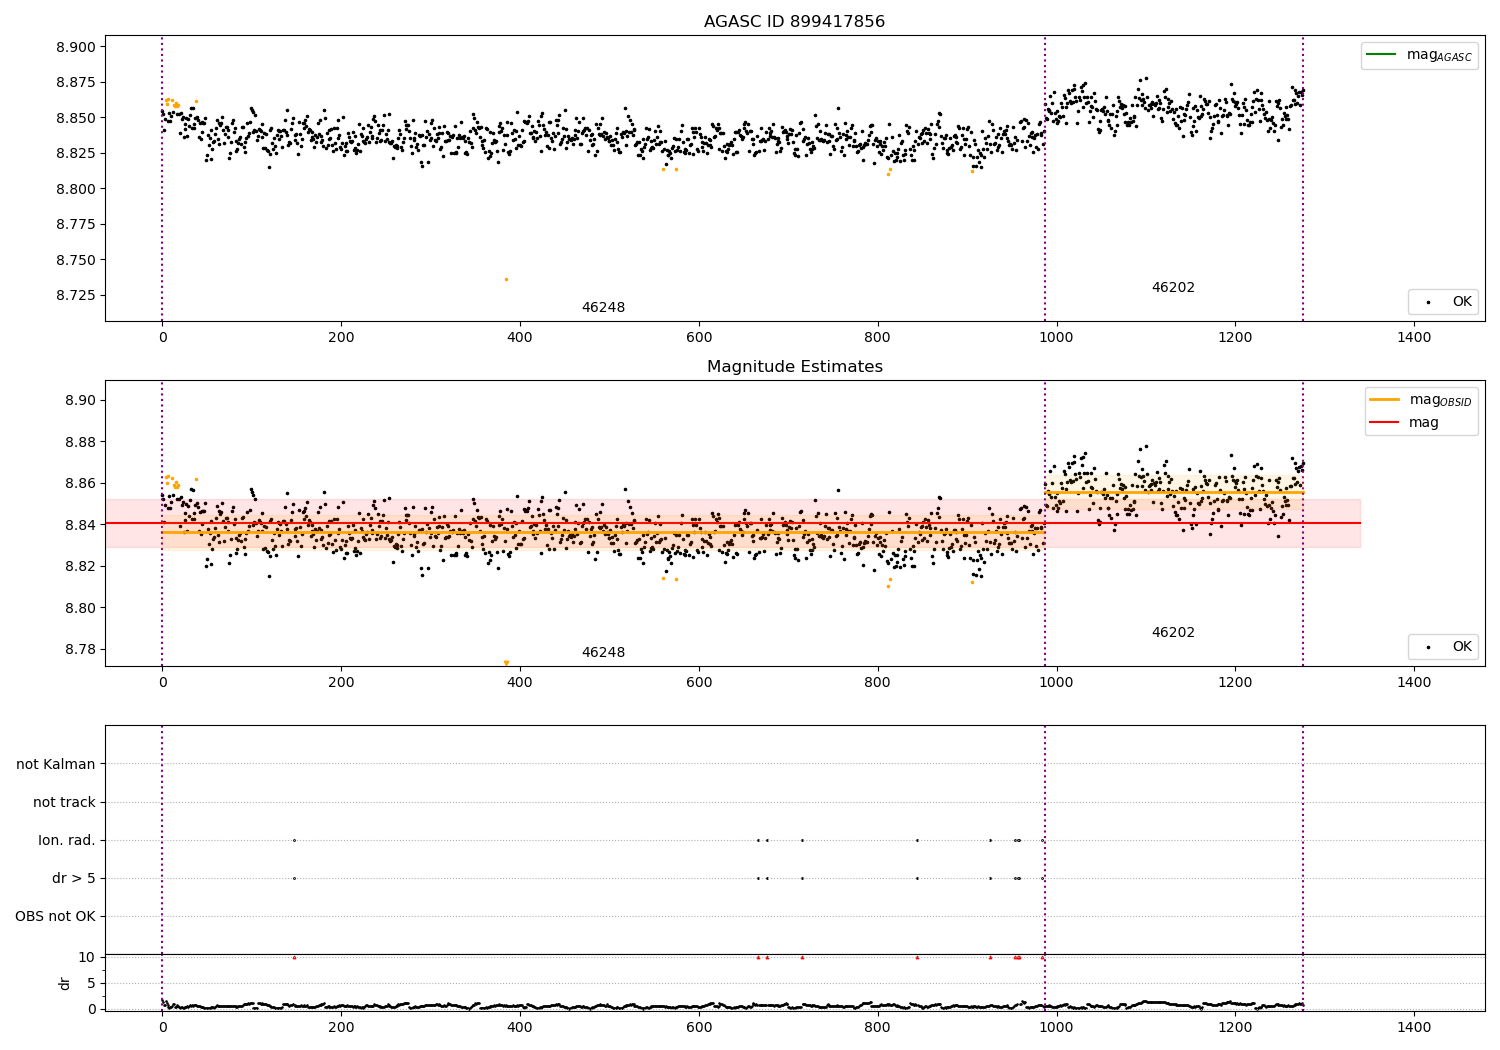Click the 8.850 y-axis tick label

point(75,118)
